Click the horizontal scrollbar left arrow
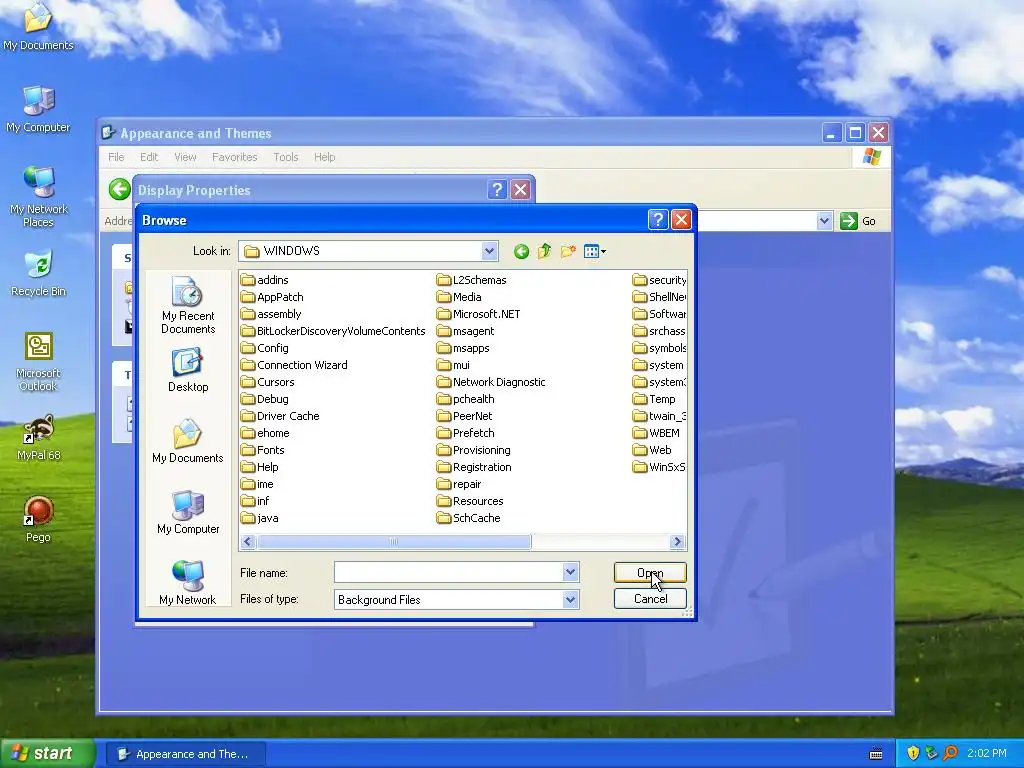 (248, 541)
